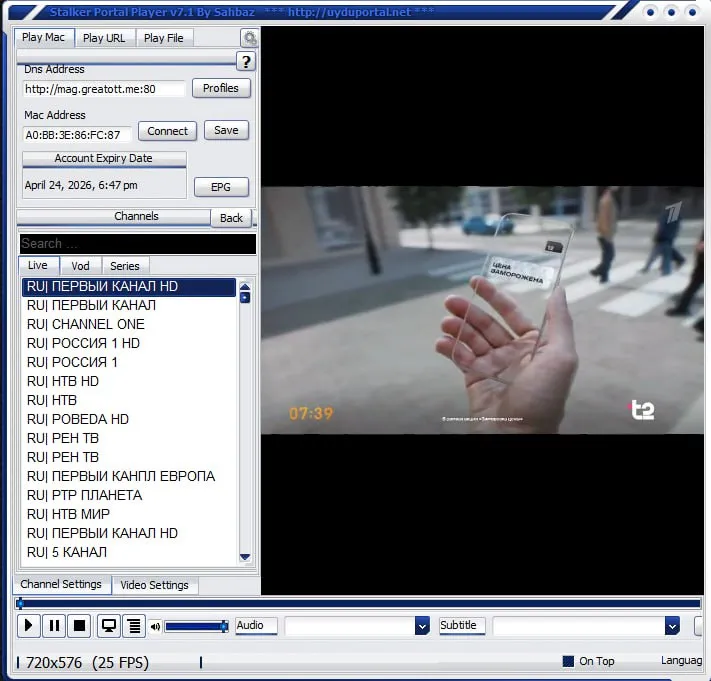Select the Vod tab

coord(80,266)
